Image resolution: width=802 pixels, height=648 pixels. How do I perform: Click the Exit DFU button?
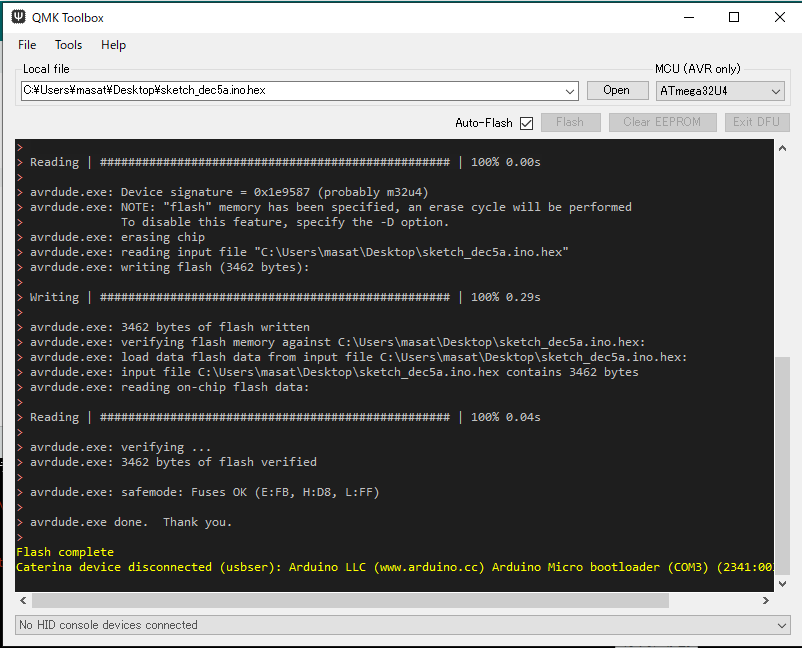(x=756, y=122)
